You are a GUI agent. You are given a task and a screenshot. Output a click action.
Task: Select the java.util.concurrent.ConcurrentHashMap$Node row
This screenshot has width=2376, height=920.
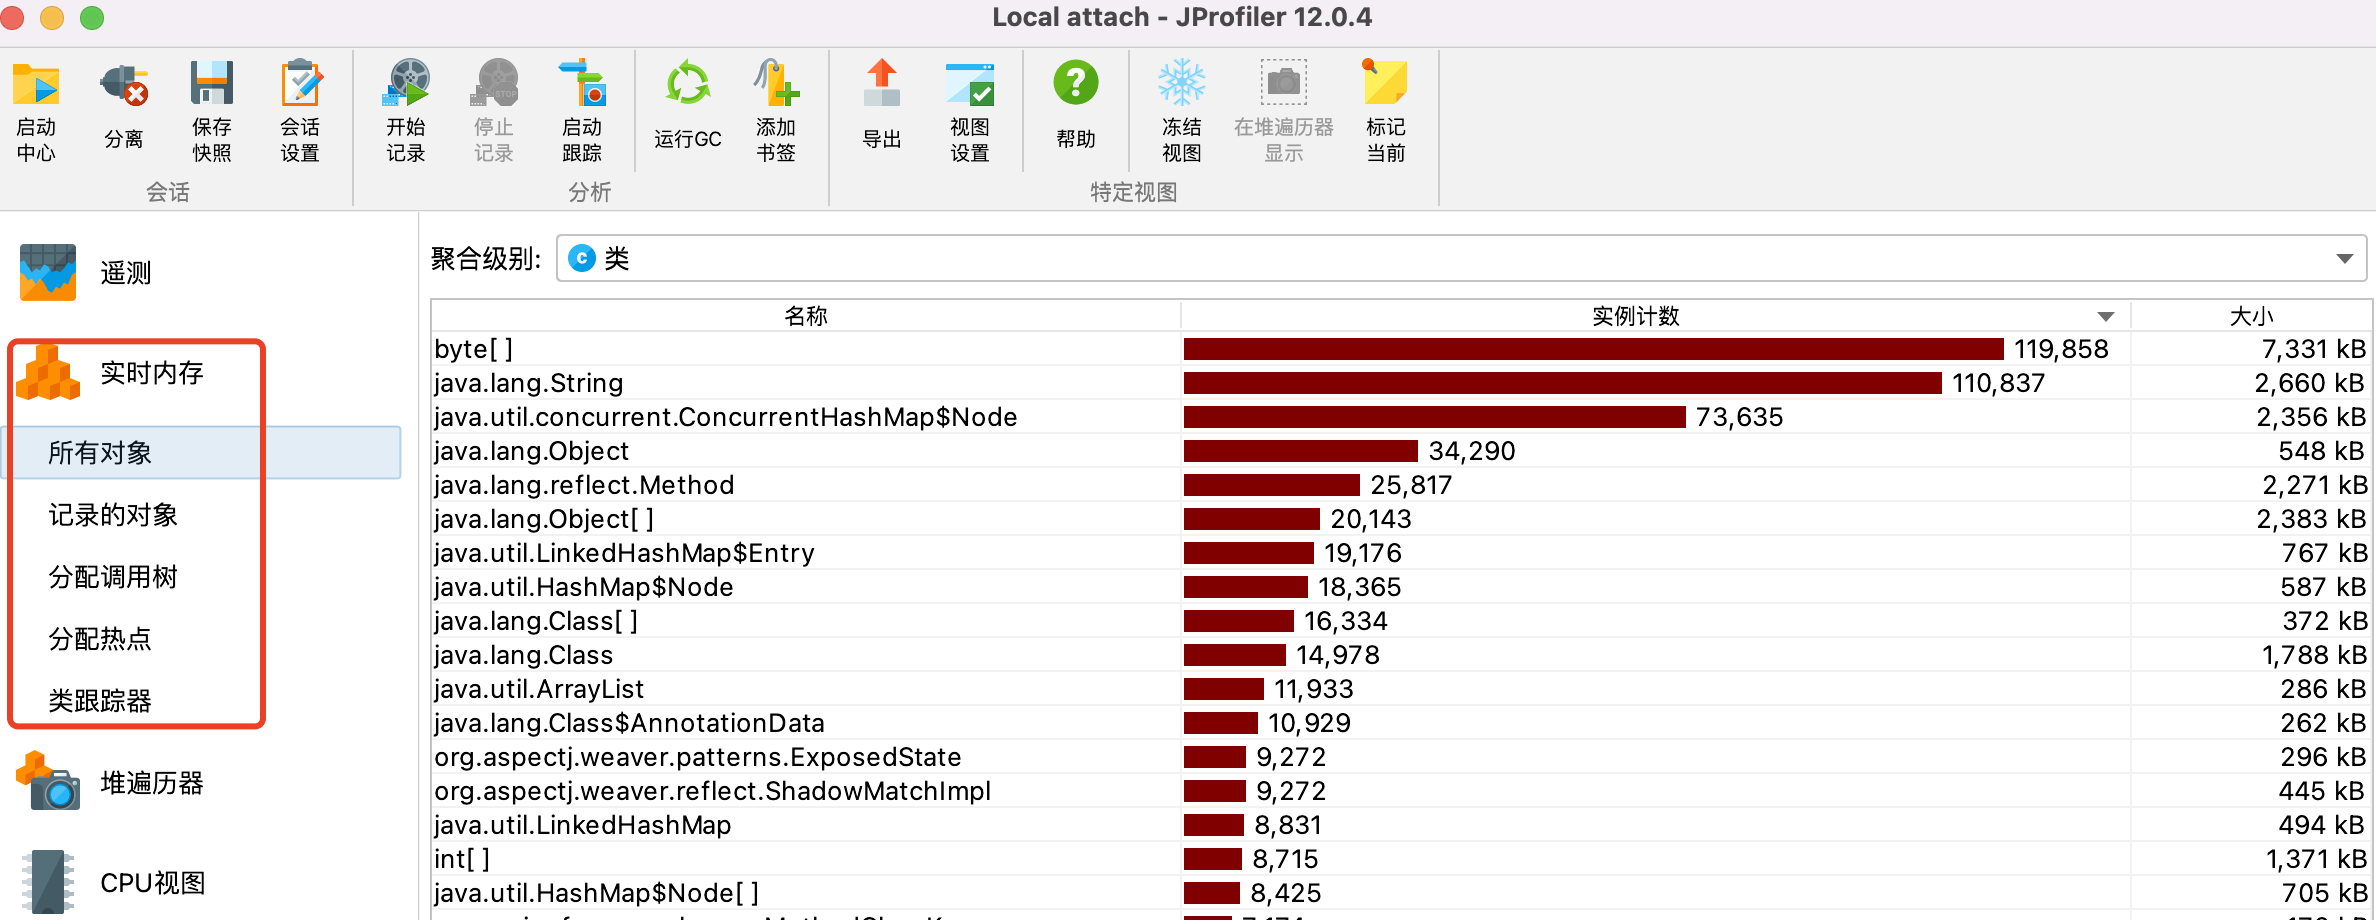point(1401,417)
